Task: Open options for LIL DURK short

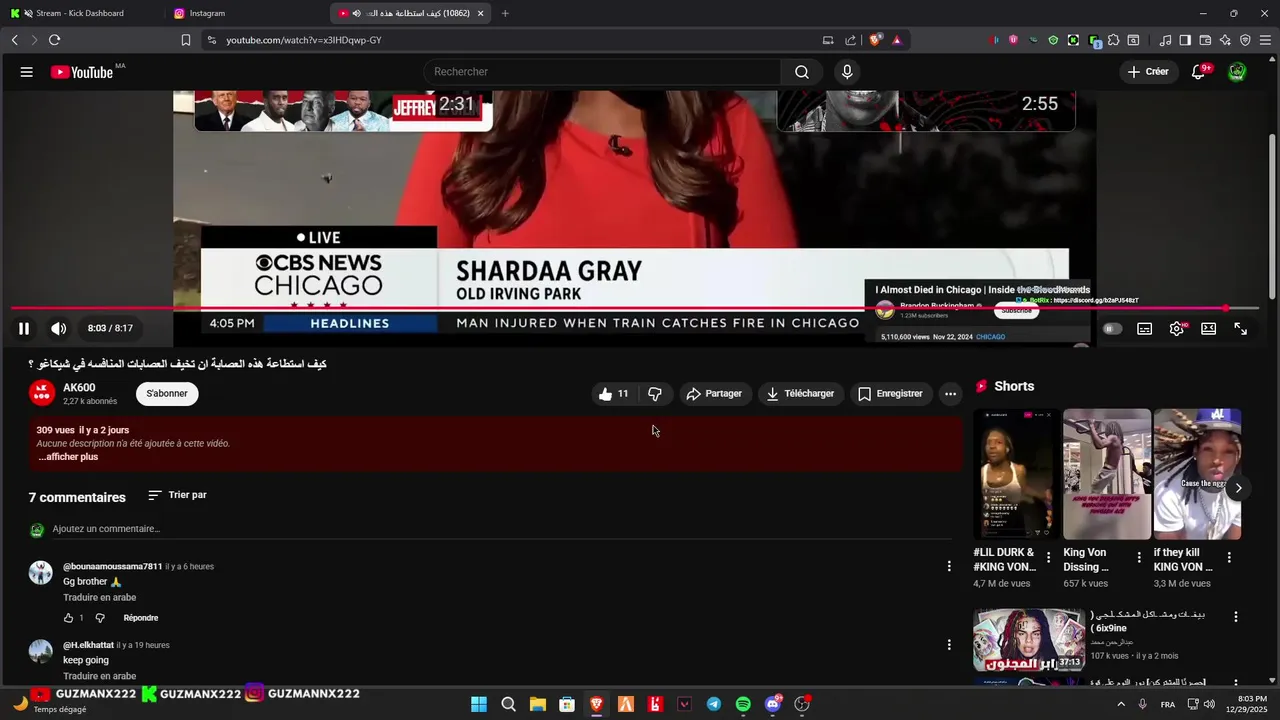Action: pos(1048,557)
